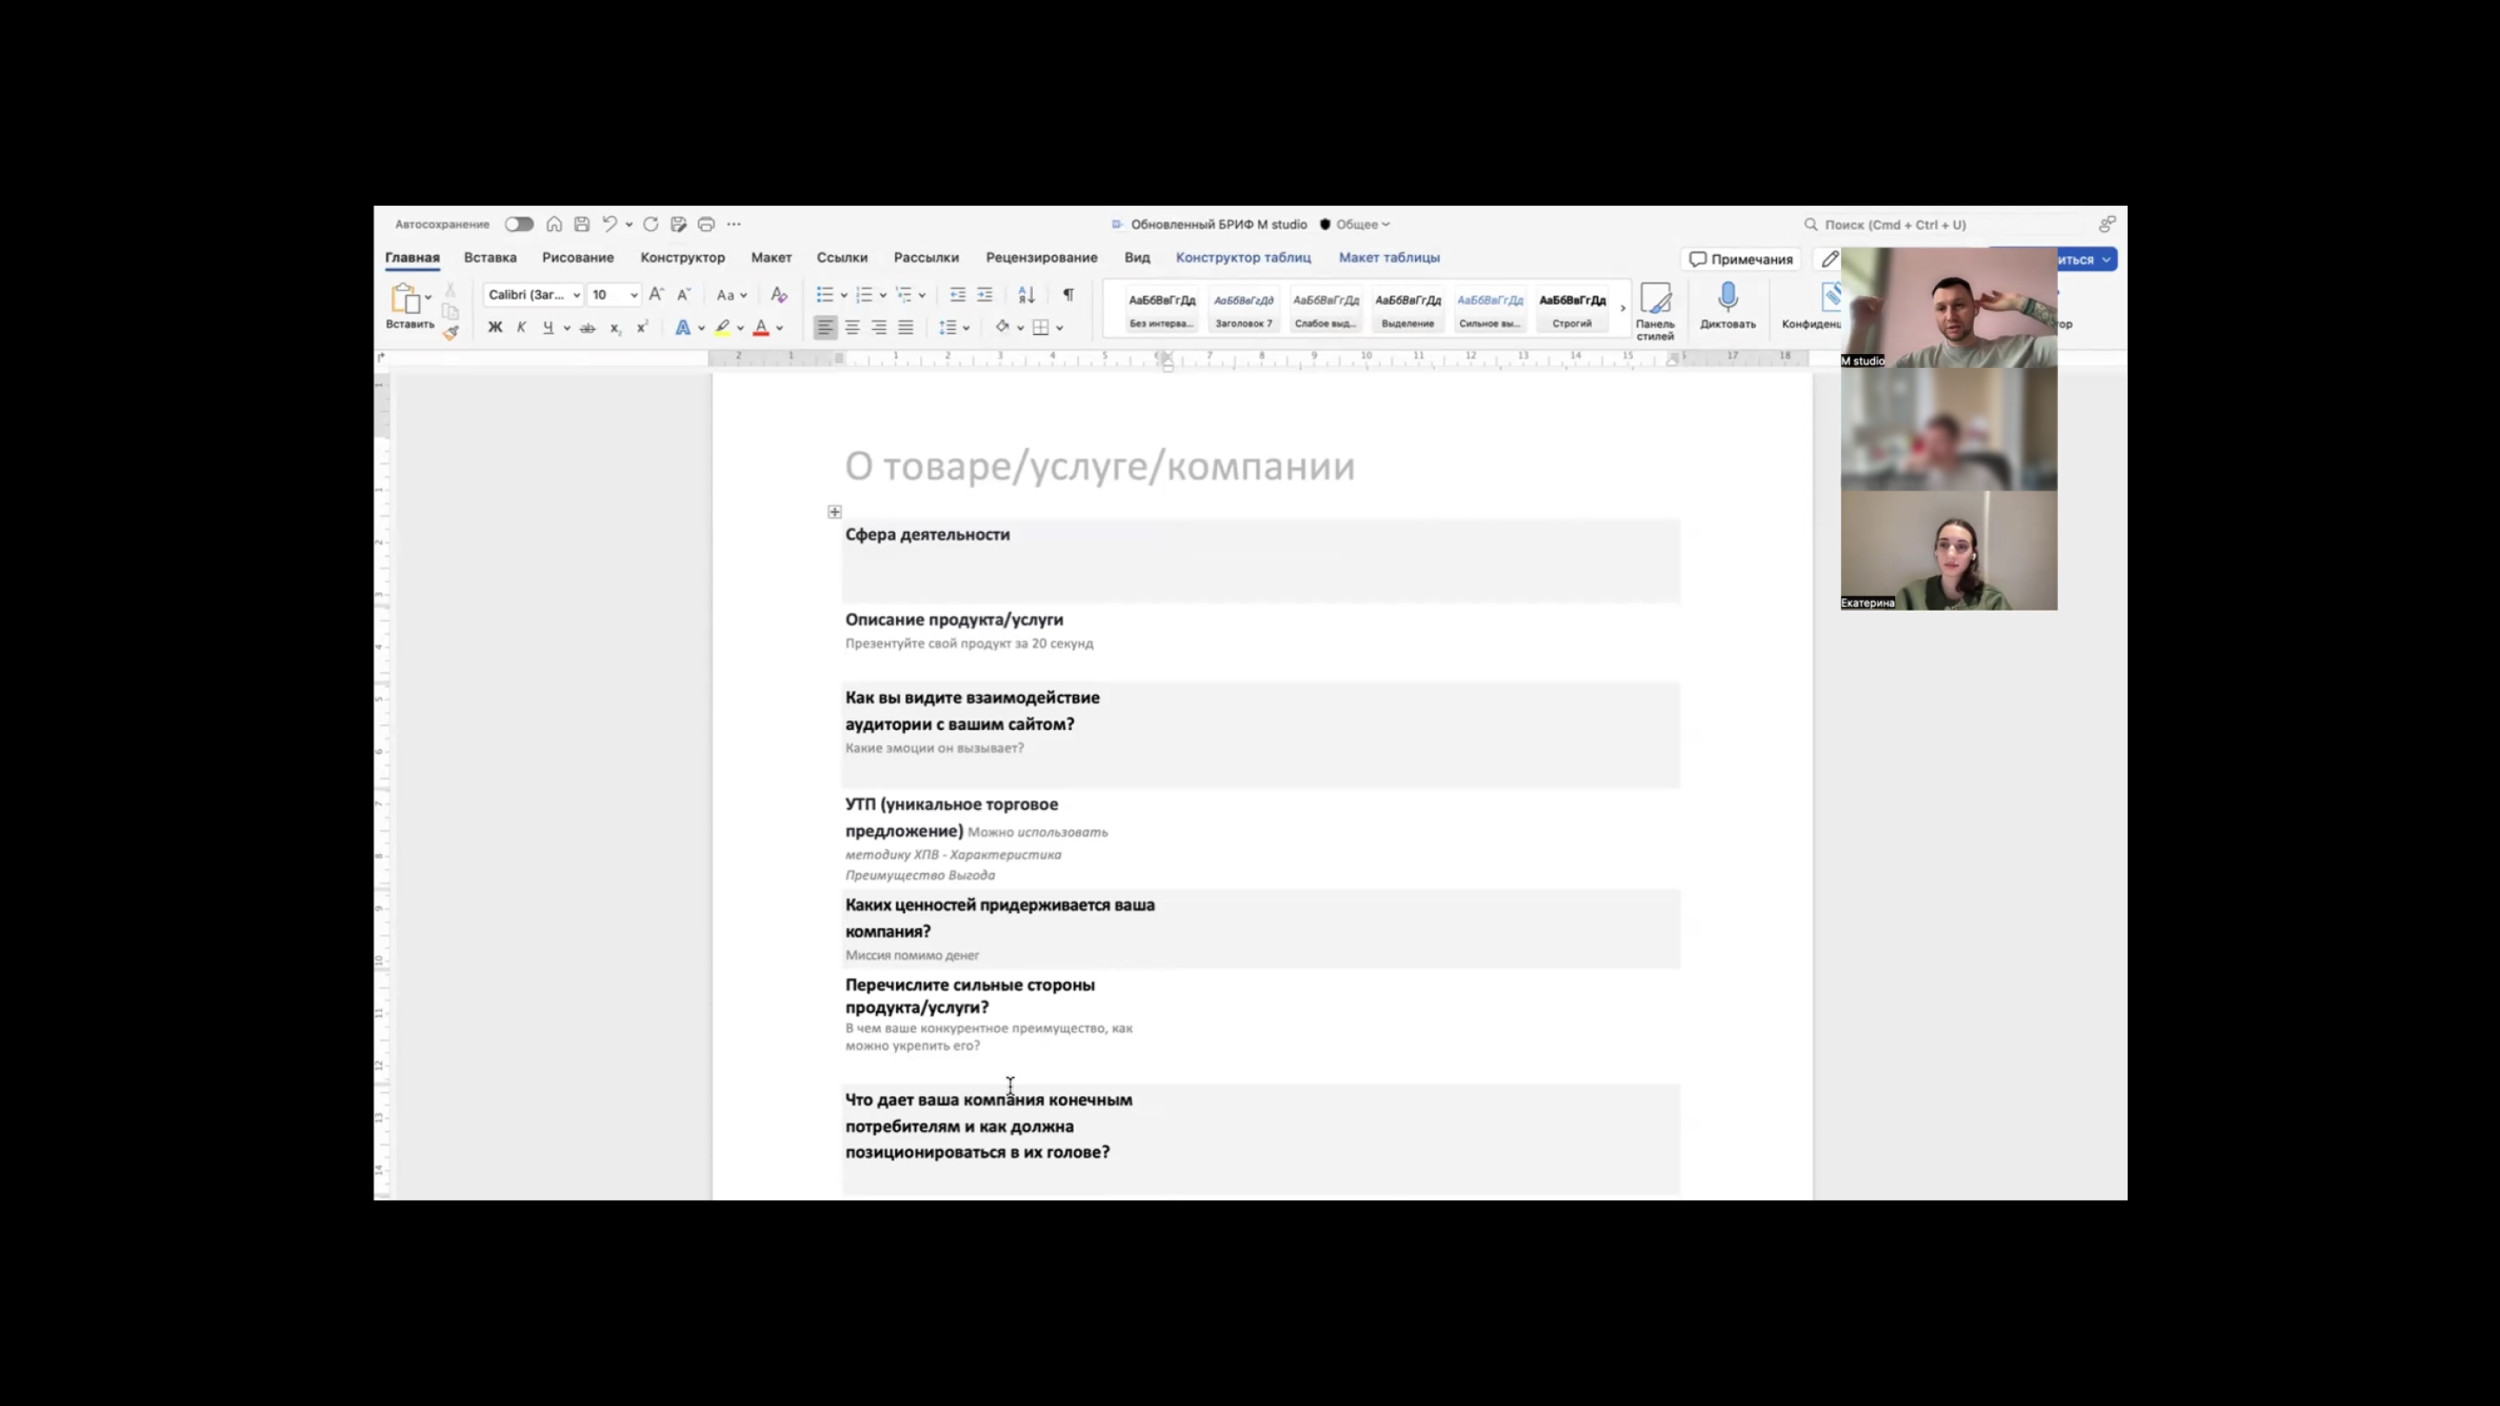
Task: Click the show paragraph marks (¶) icon
Action: click(x=1068, y=295)
